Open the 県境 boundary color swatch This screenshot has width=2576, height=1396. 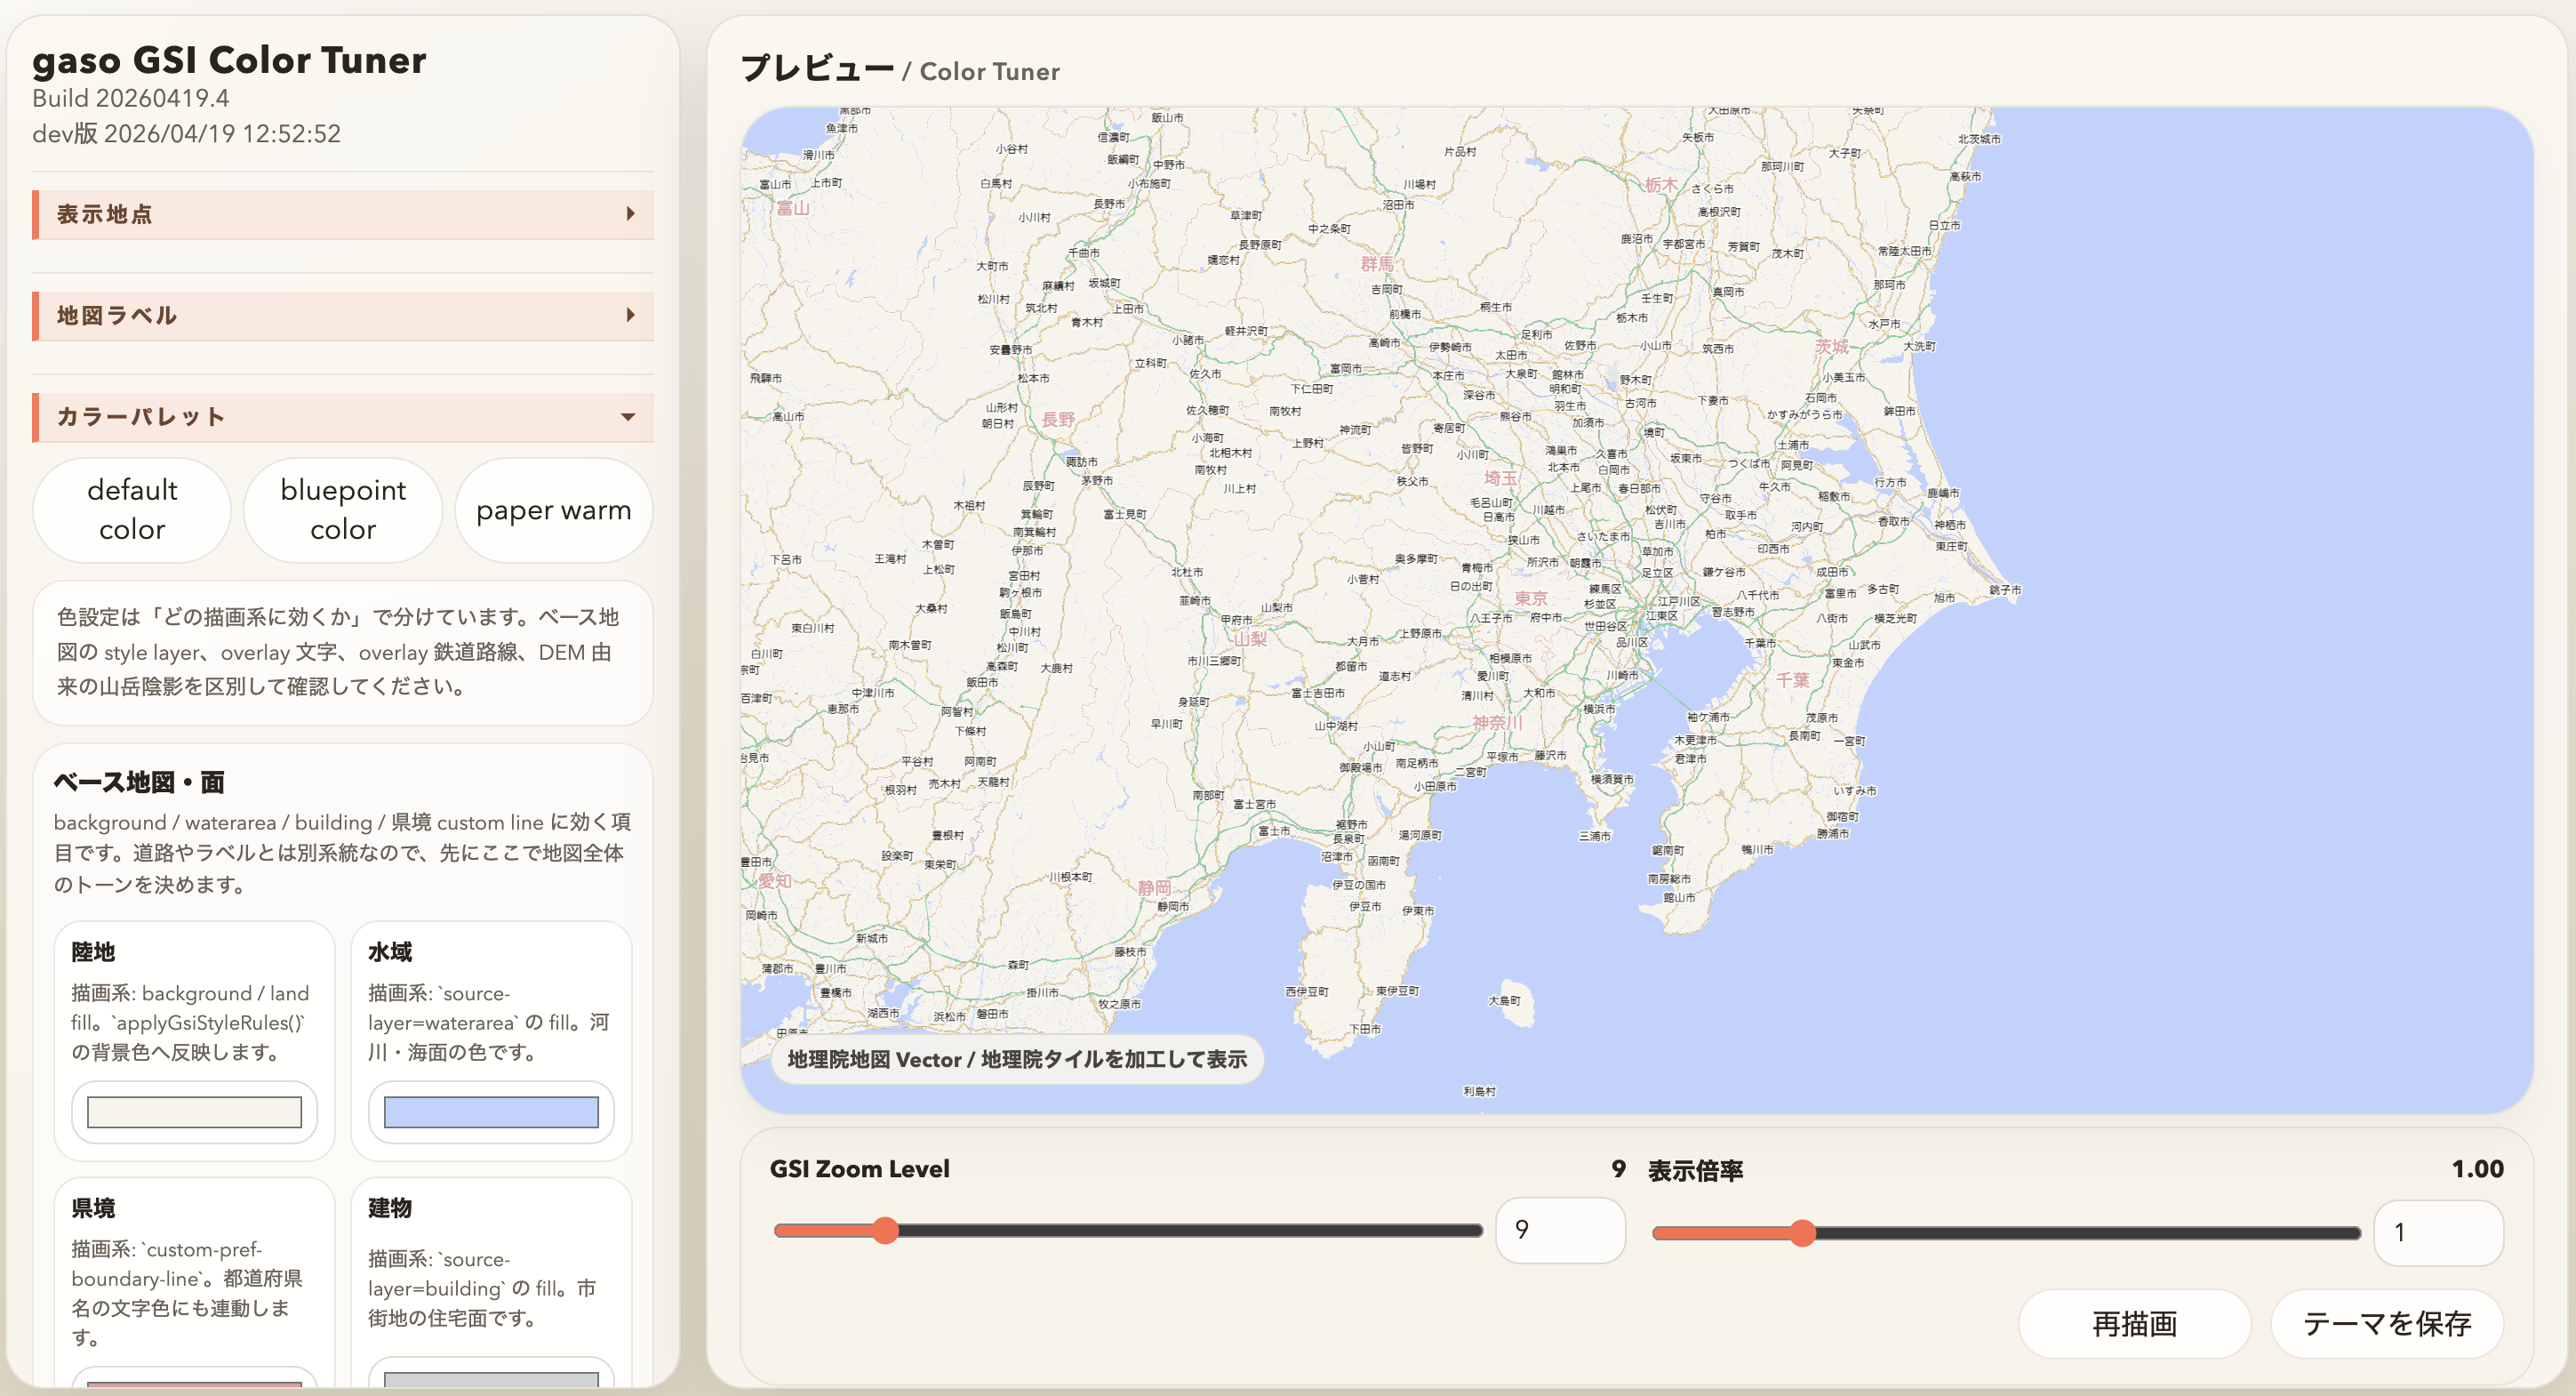click(194, 1382)
